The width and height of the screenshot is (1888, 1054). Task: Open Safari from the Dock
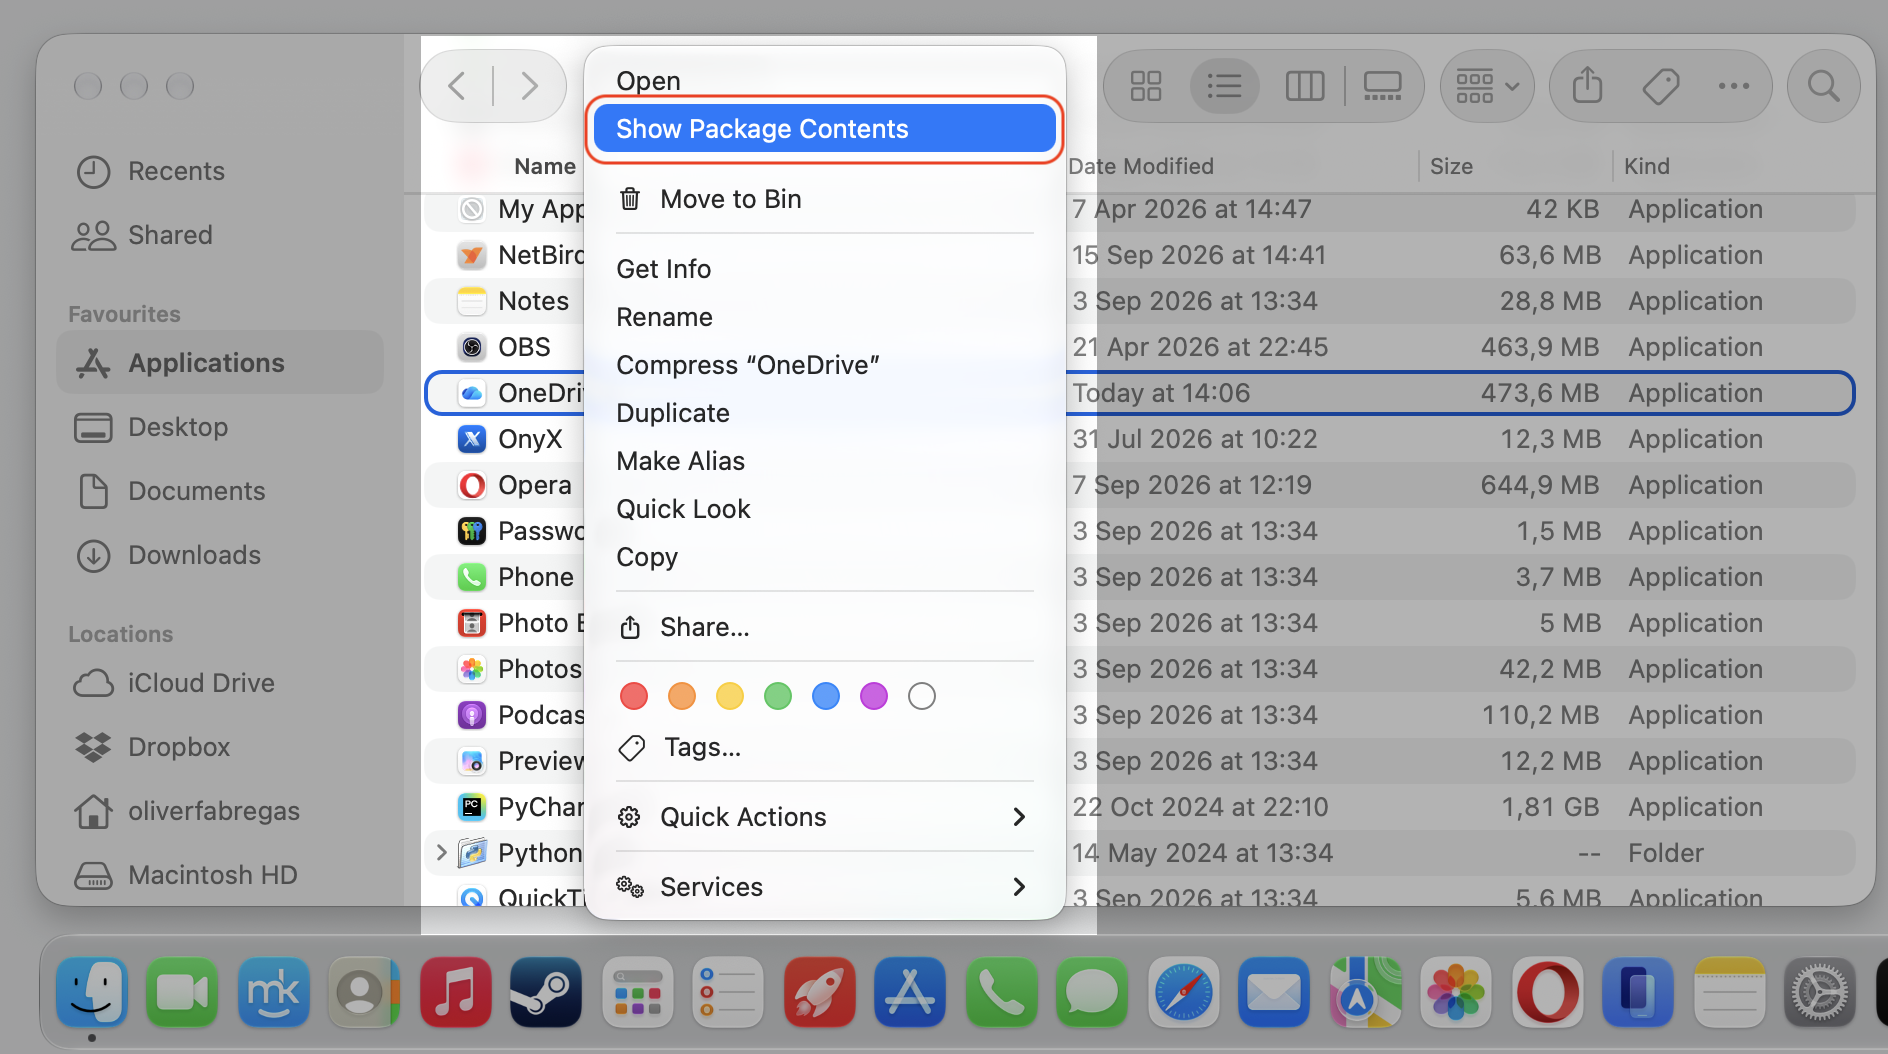coord(1184,992)
